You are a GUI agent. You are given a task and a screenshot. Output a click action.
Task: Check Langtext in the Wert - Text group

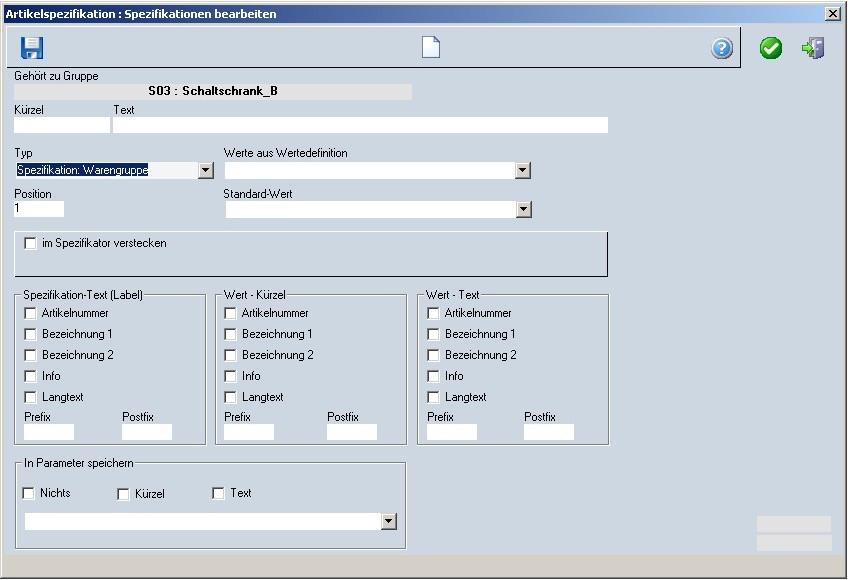pos(434,398)
